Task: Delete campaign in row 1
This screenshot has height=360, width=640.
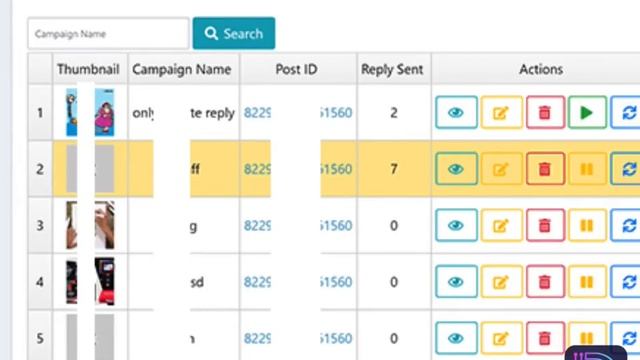Action: [545, 113]
